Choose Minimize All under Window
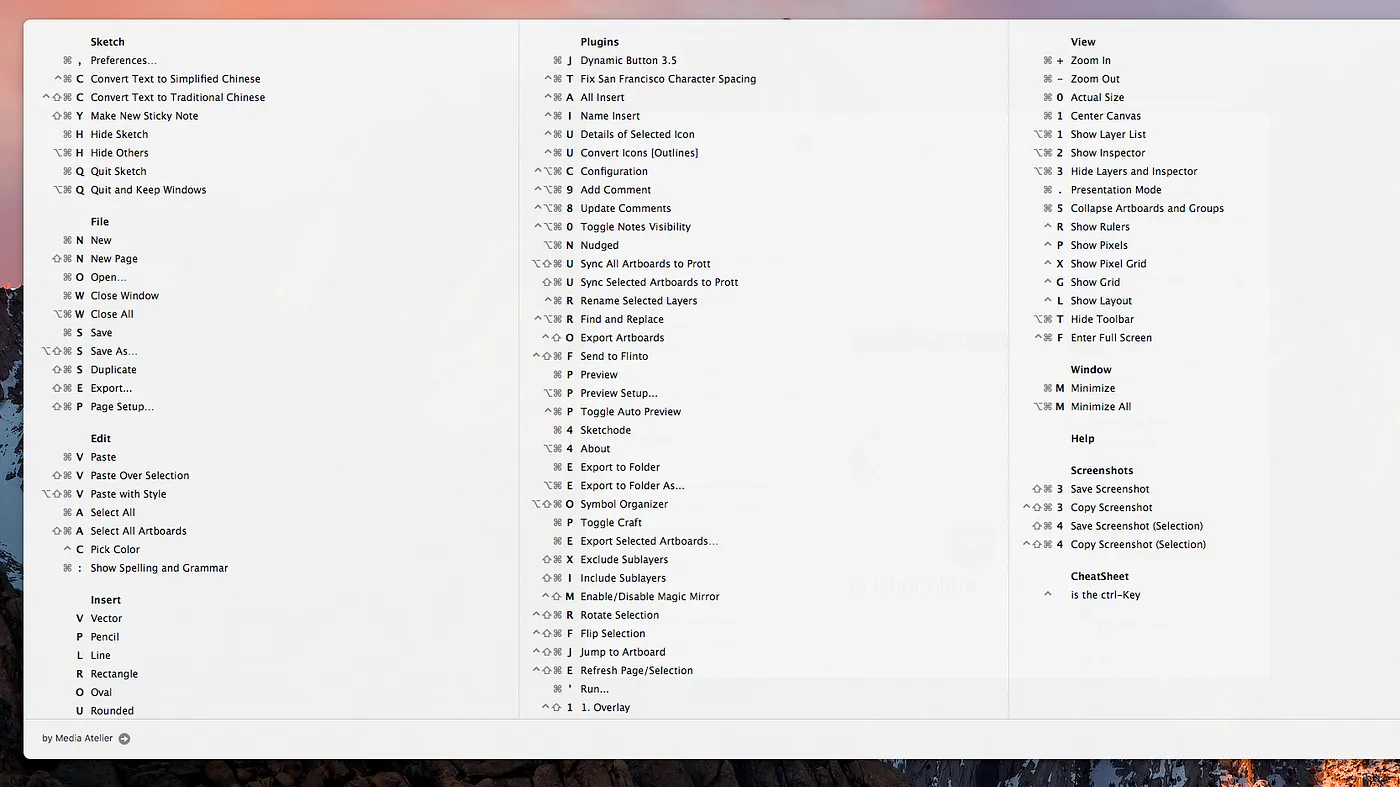This screenshot has height=787, width=1400. tap(1101, 407)
